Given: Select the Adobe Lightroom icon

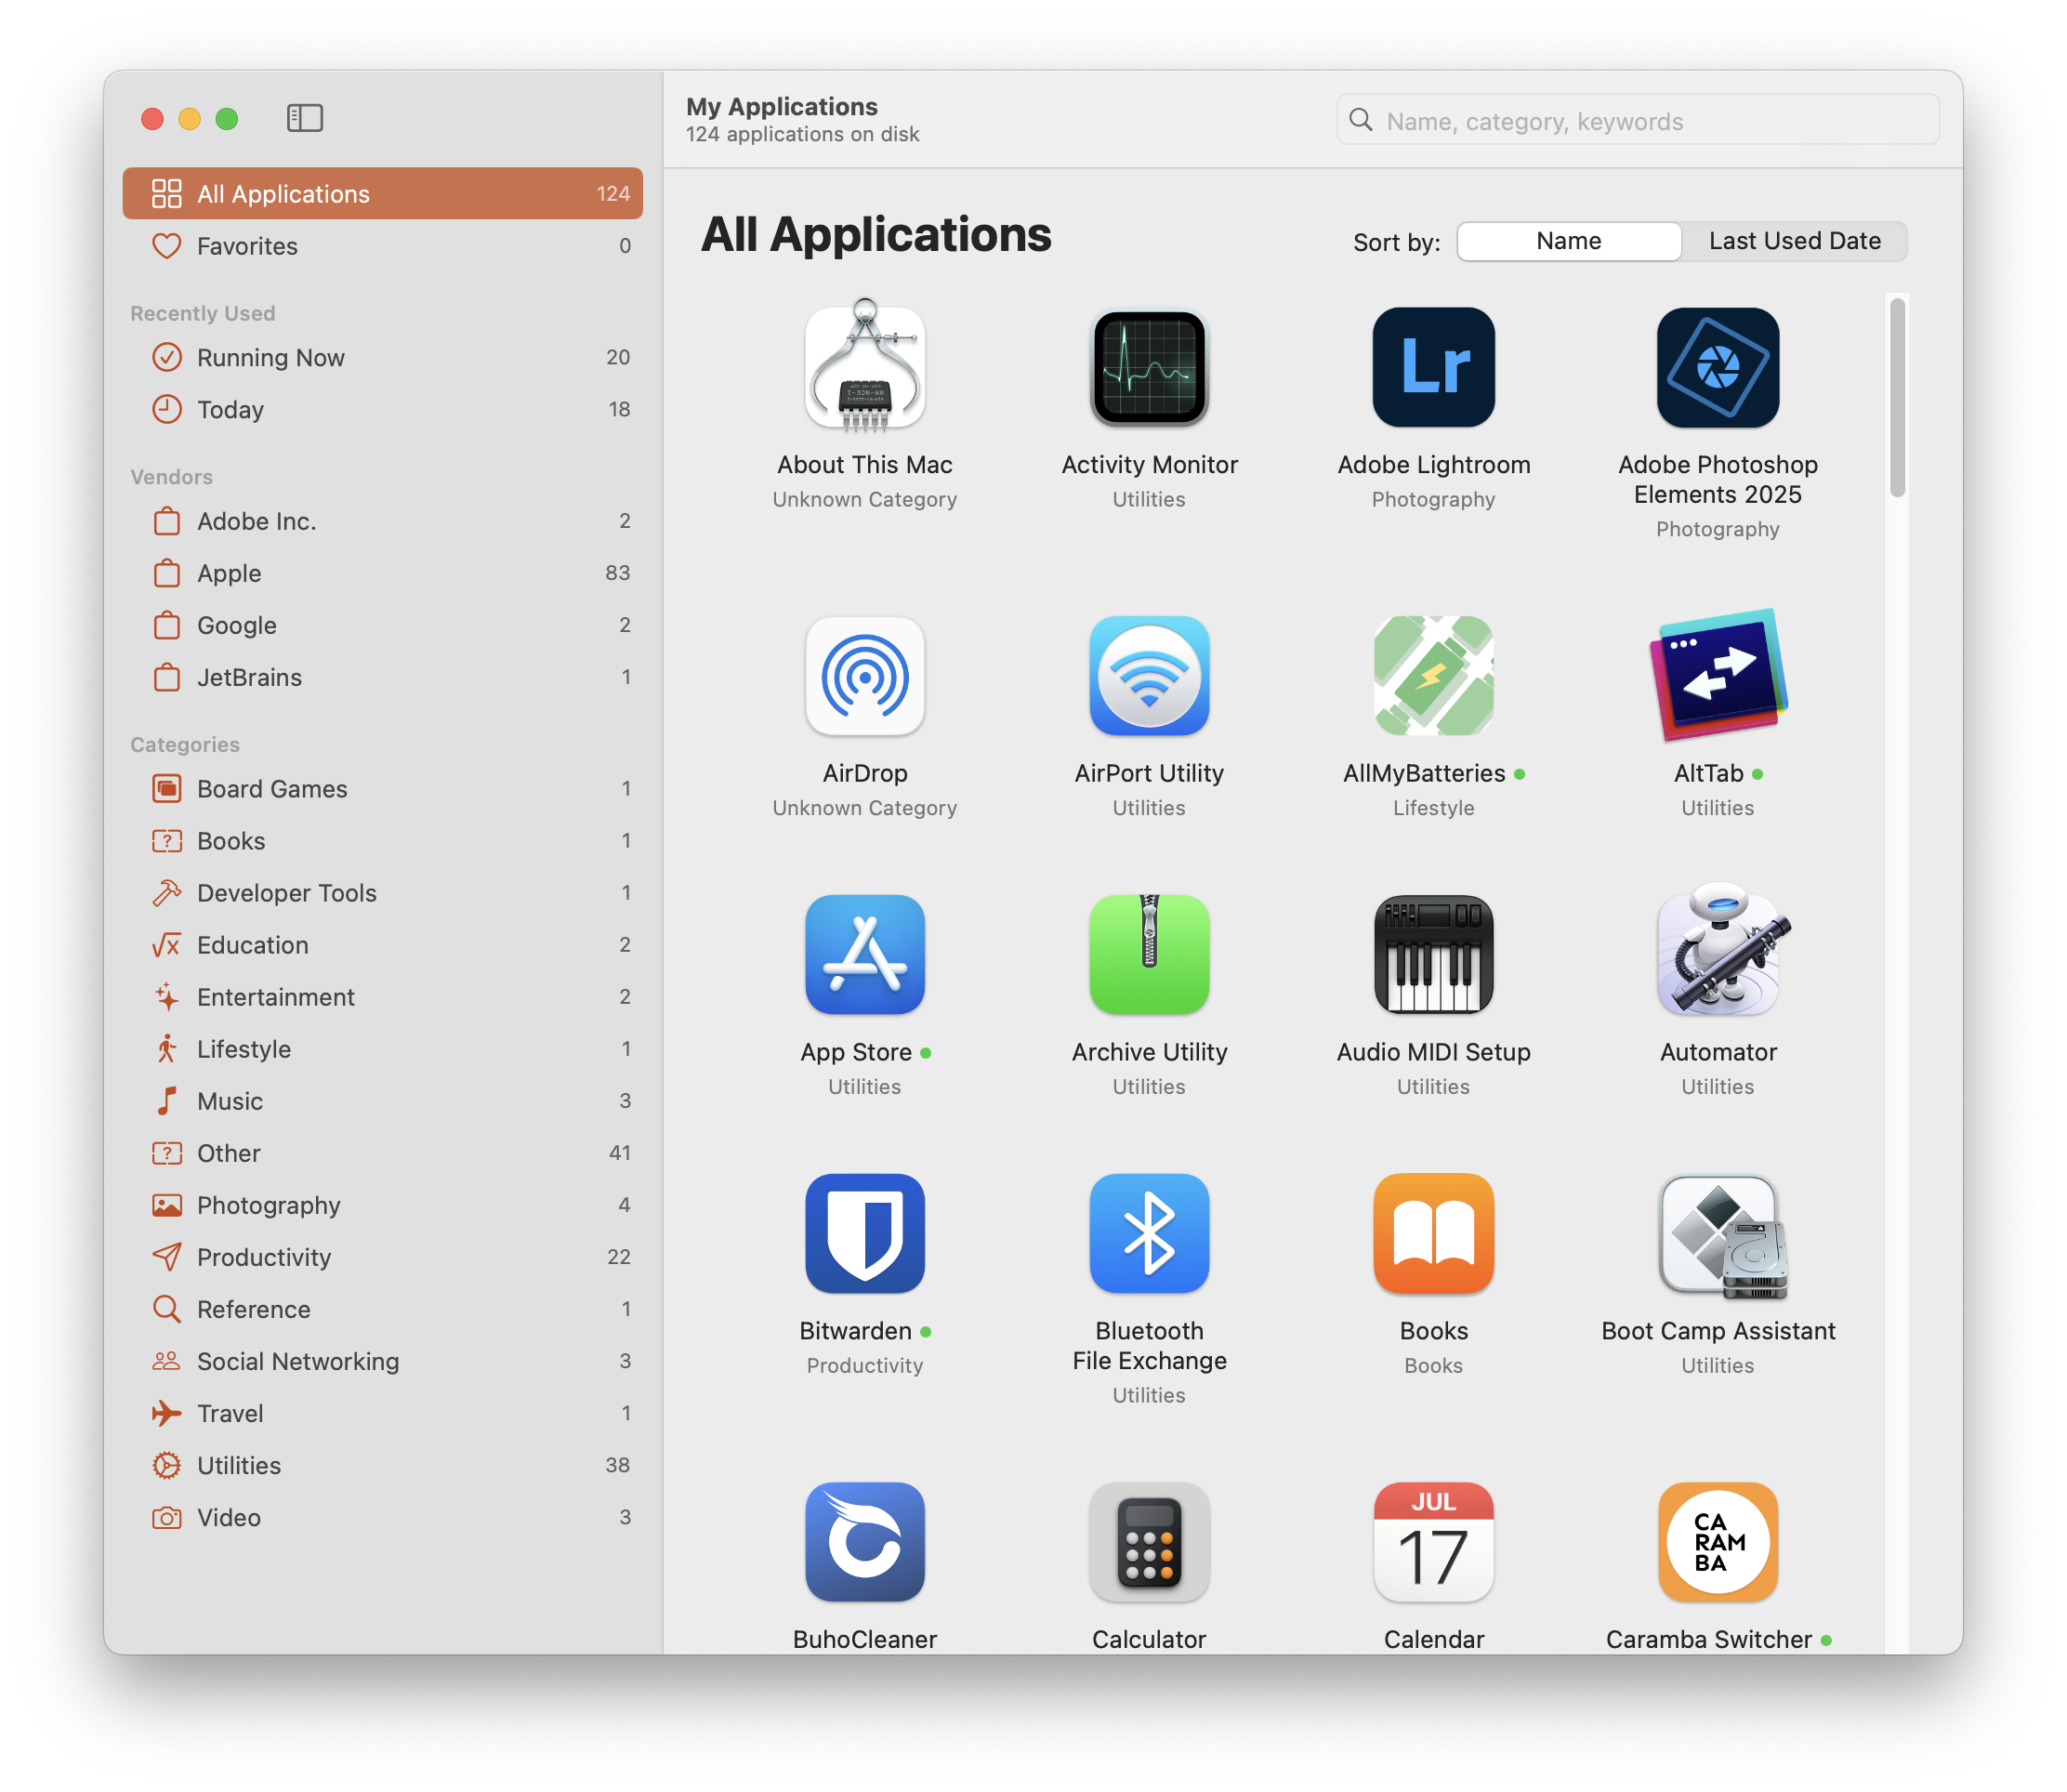Looking at the screenshot, I should 1433,367.
